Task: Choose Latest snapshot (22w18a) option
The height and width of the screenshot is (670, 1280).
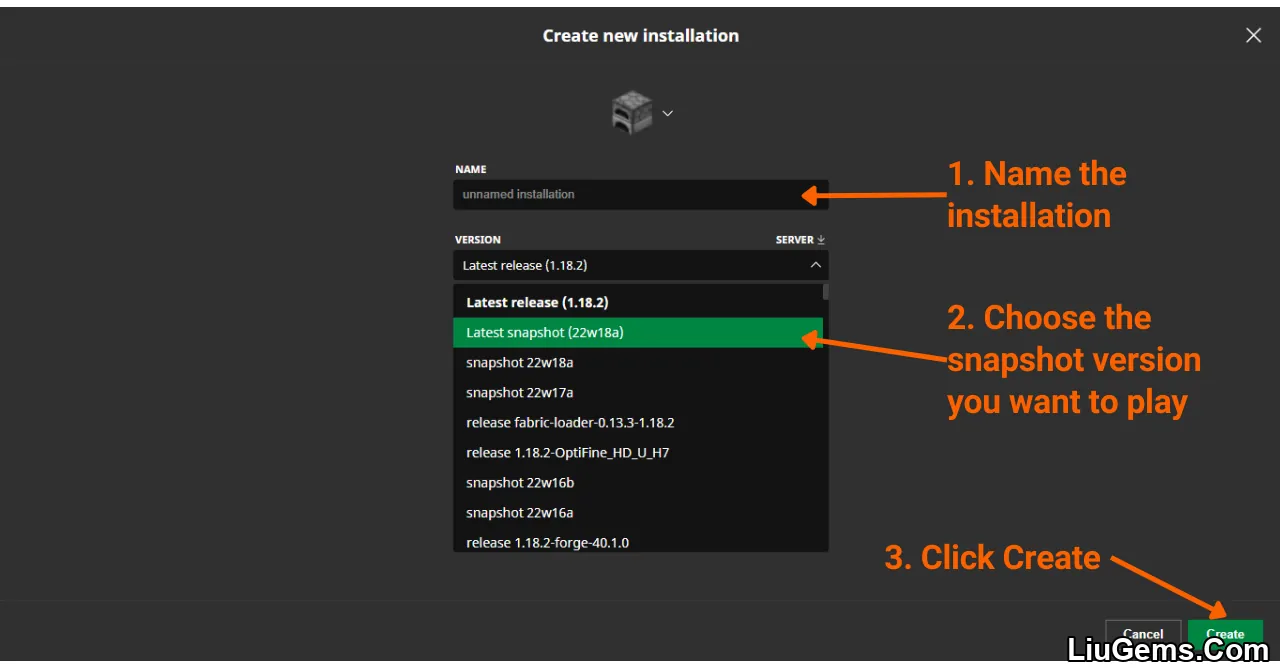Action: pyautogui.click(x=638, y=332)
